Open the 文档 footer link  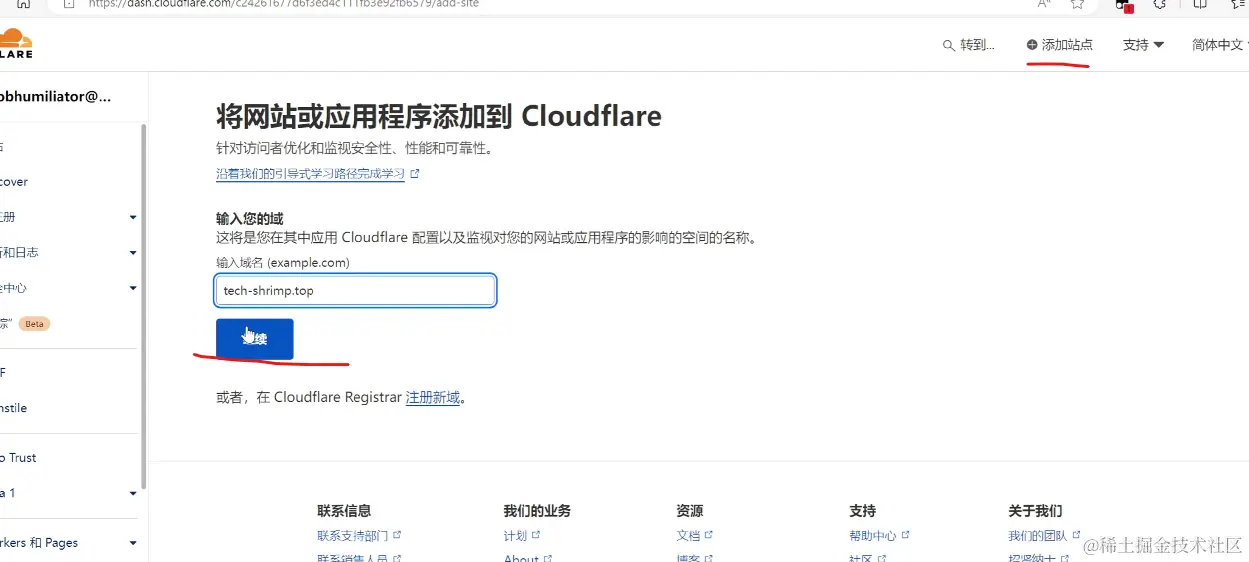point(689,536)
